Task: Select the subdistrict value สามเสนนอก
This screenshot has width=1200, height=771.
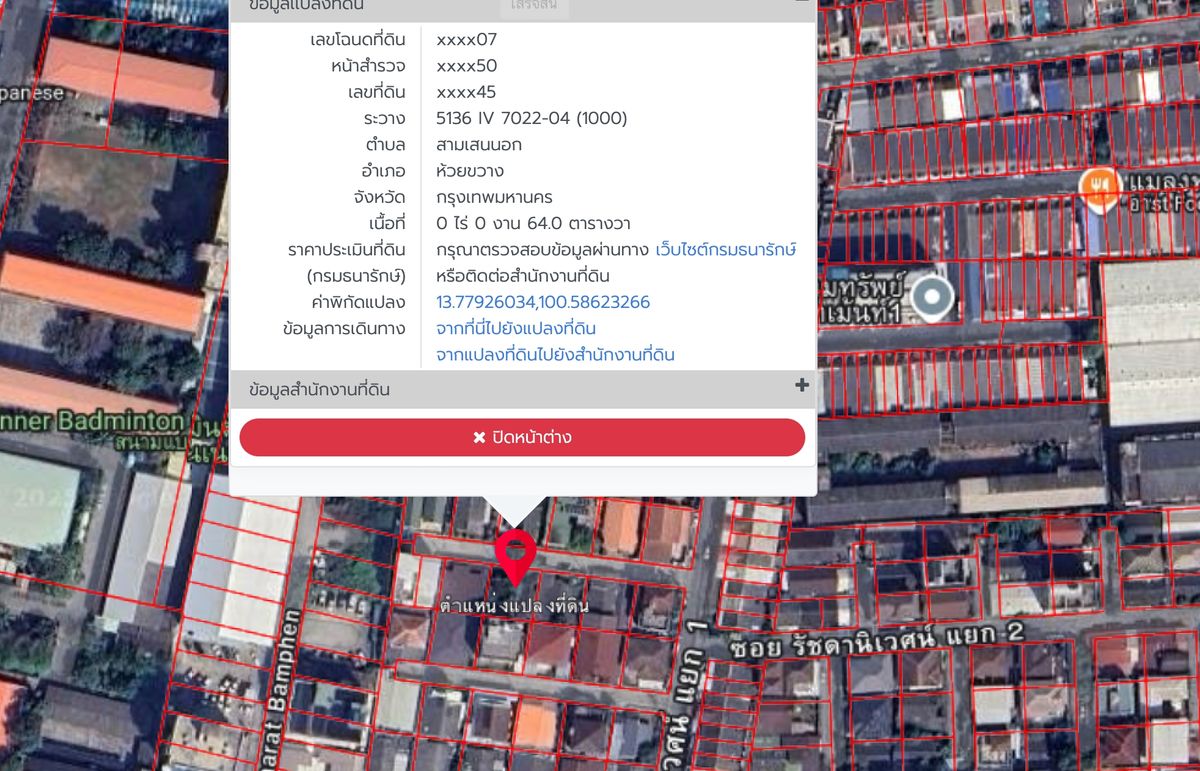Action: (x=479, y=144)
